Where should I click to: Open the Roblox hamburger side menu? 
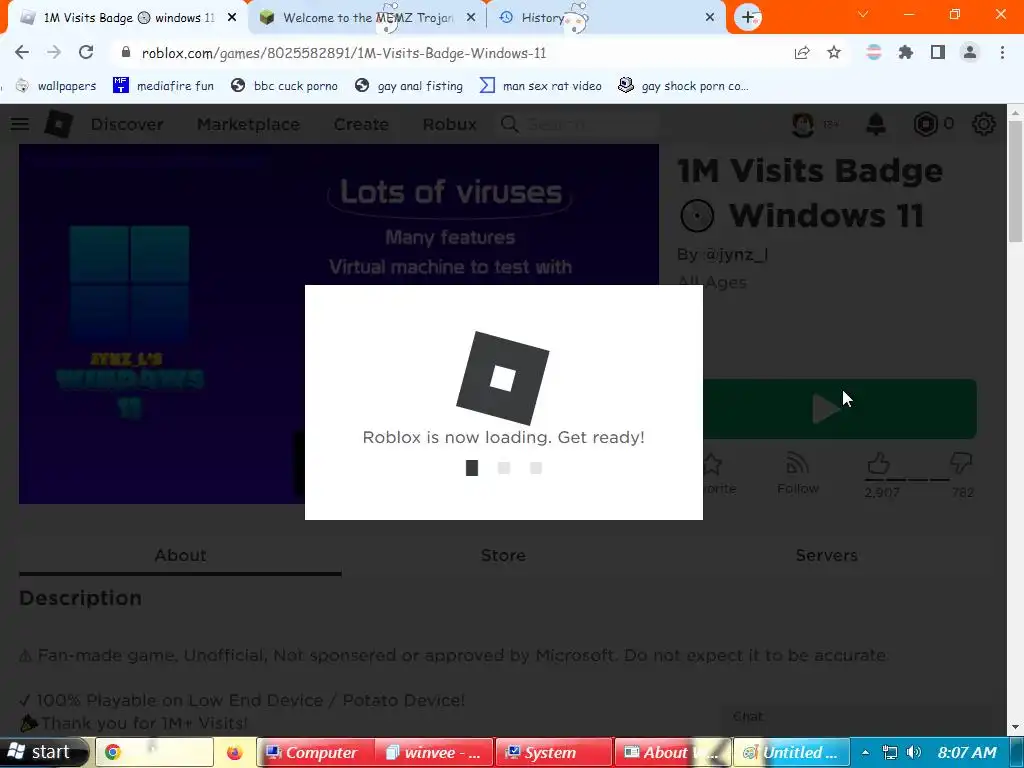20,123
